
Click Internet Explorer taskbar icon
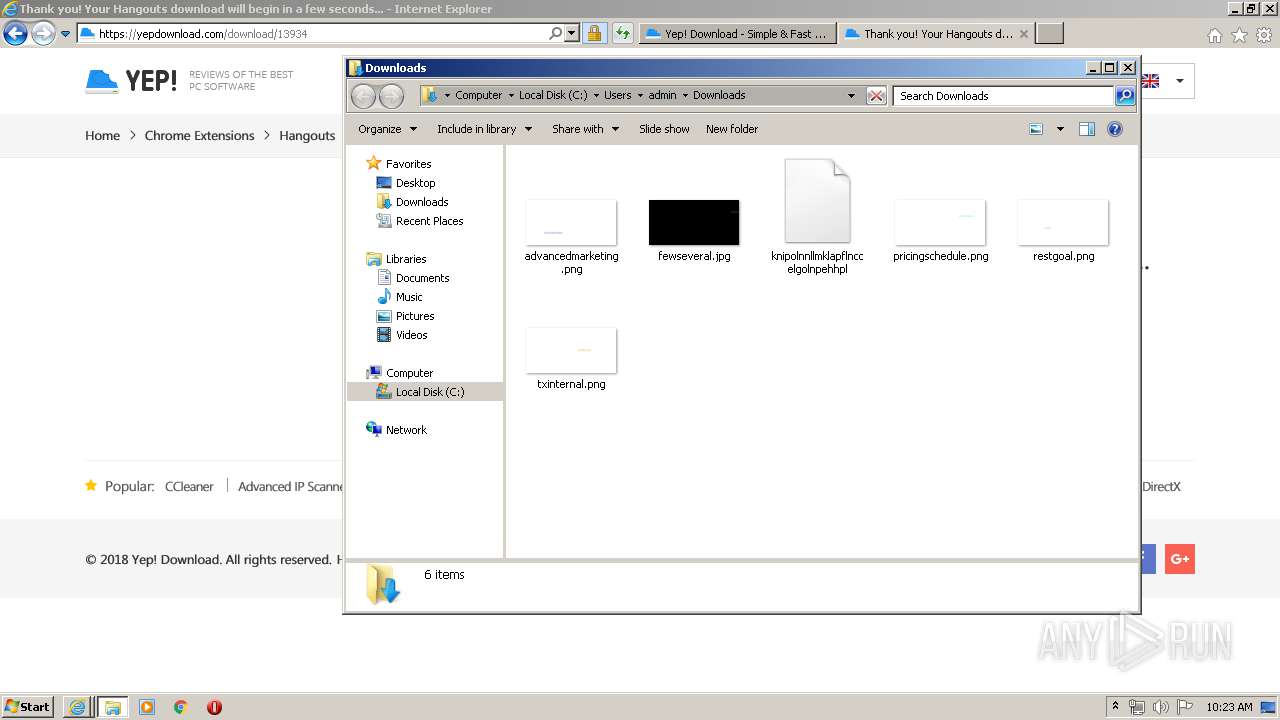77,707
